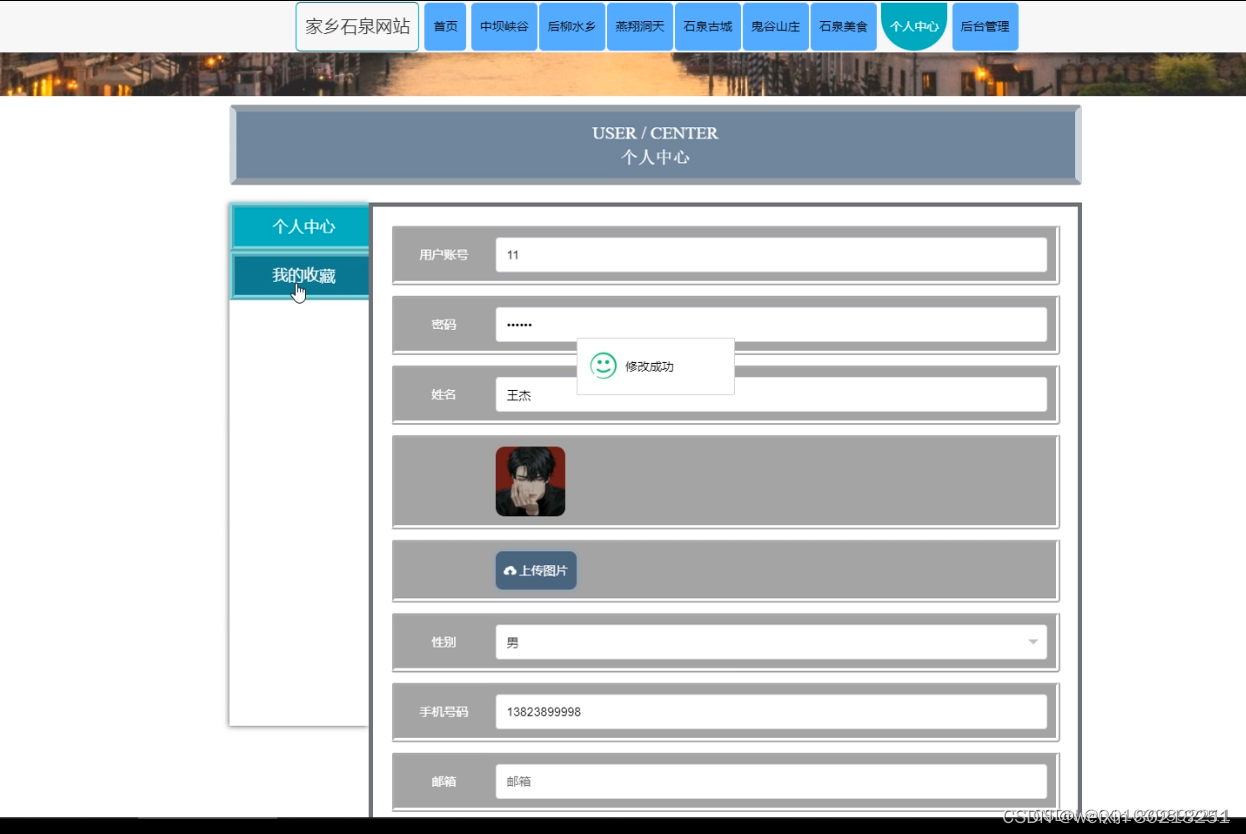Open 个人中心 from the left sidebar
The height and width of the screenshot is (834, 1246).
click(x=299, y=226)
